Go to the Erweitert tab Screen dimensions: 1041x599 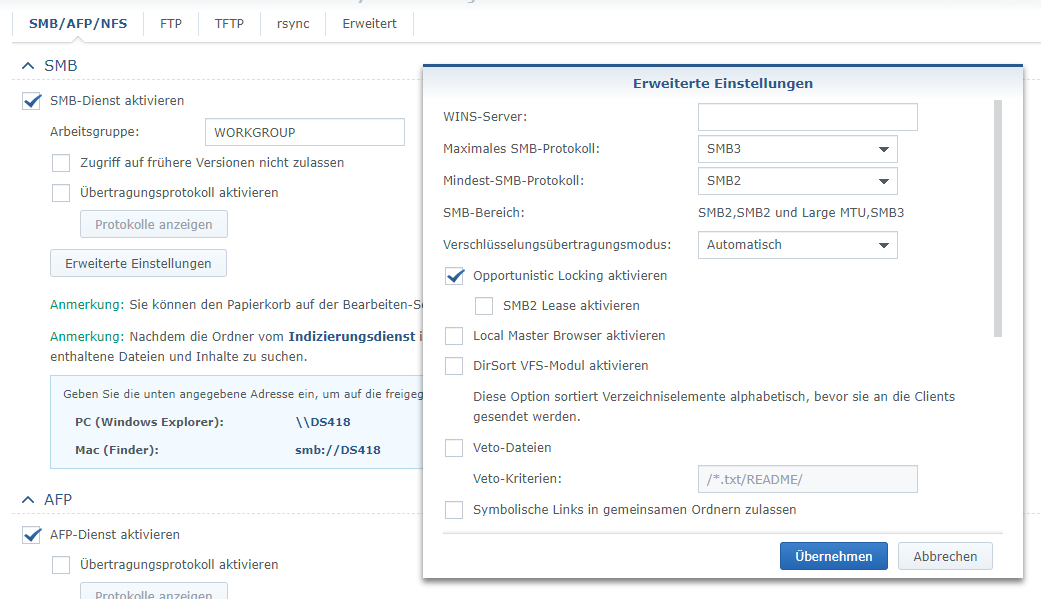click(369, 24)
